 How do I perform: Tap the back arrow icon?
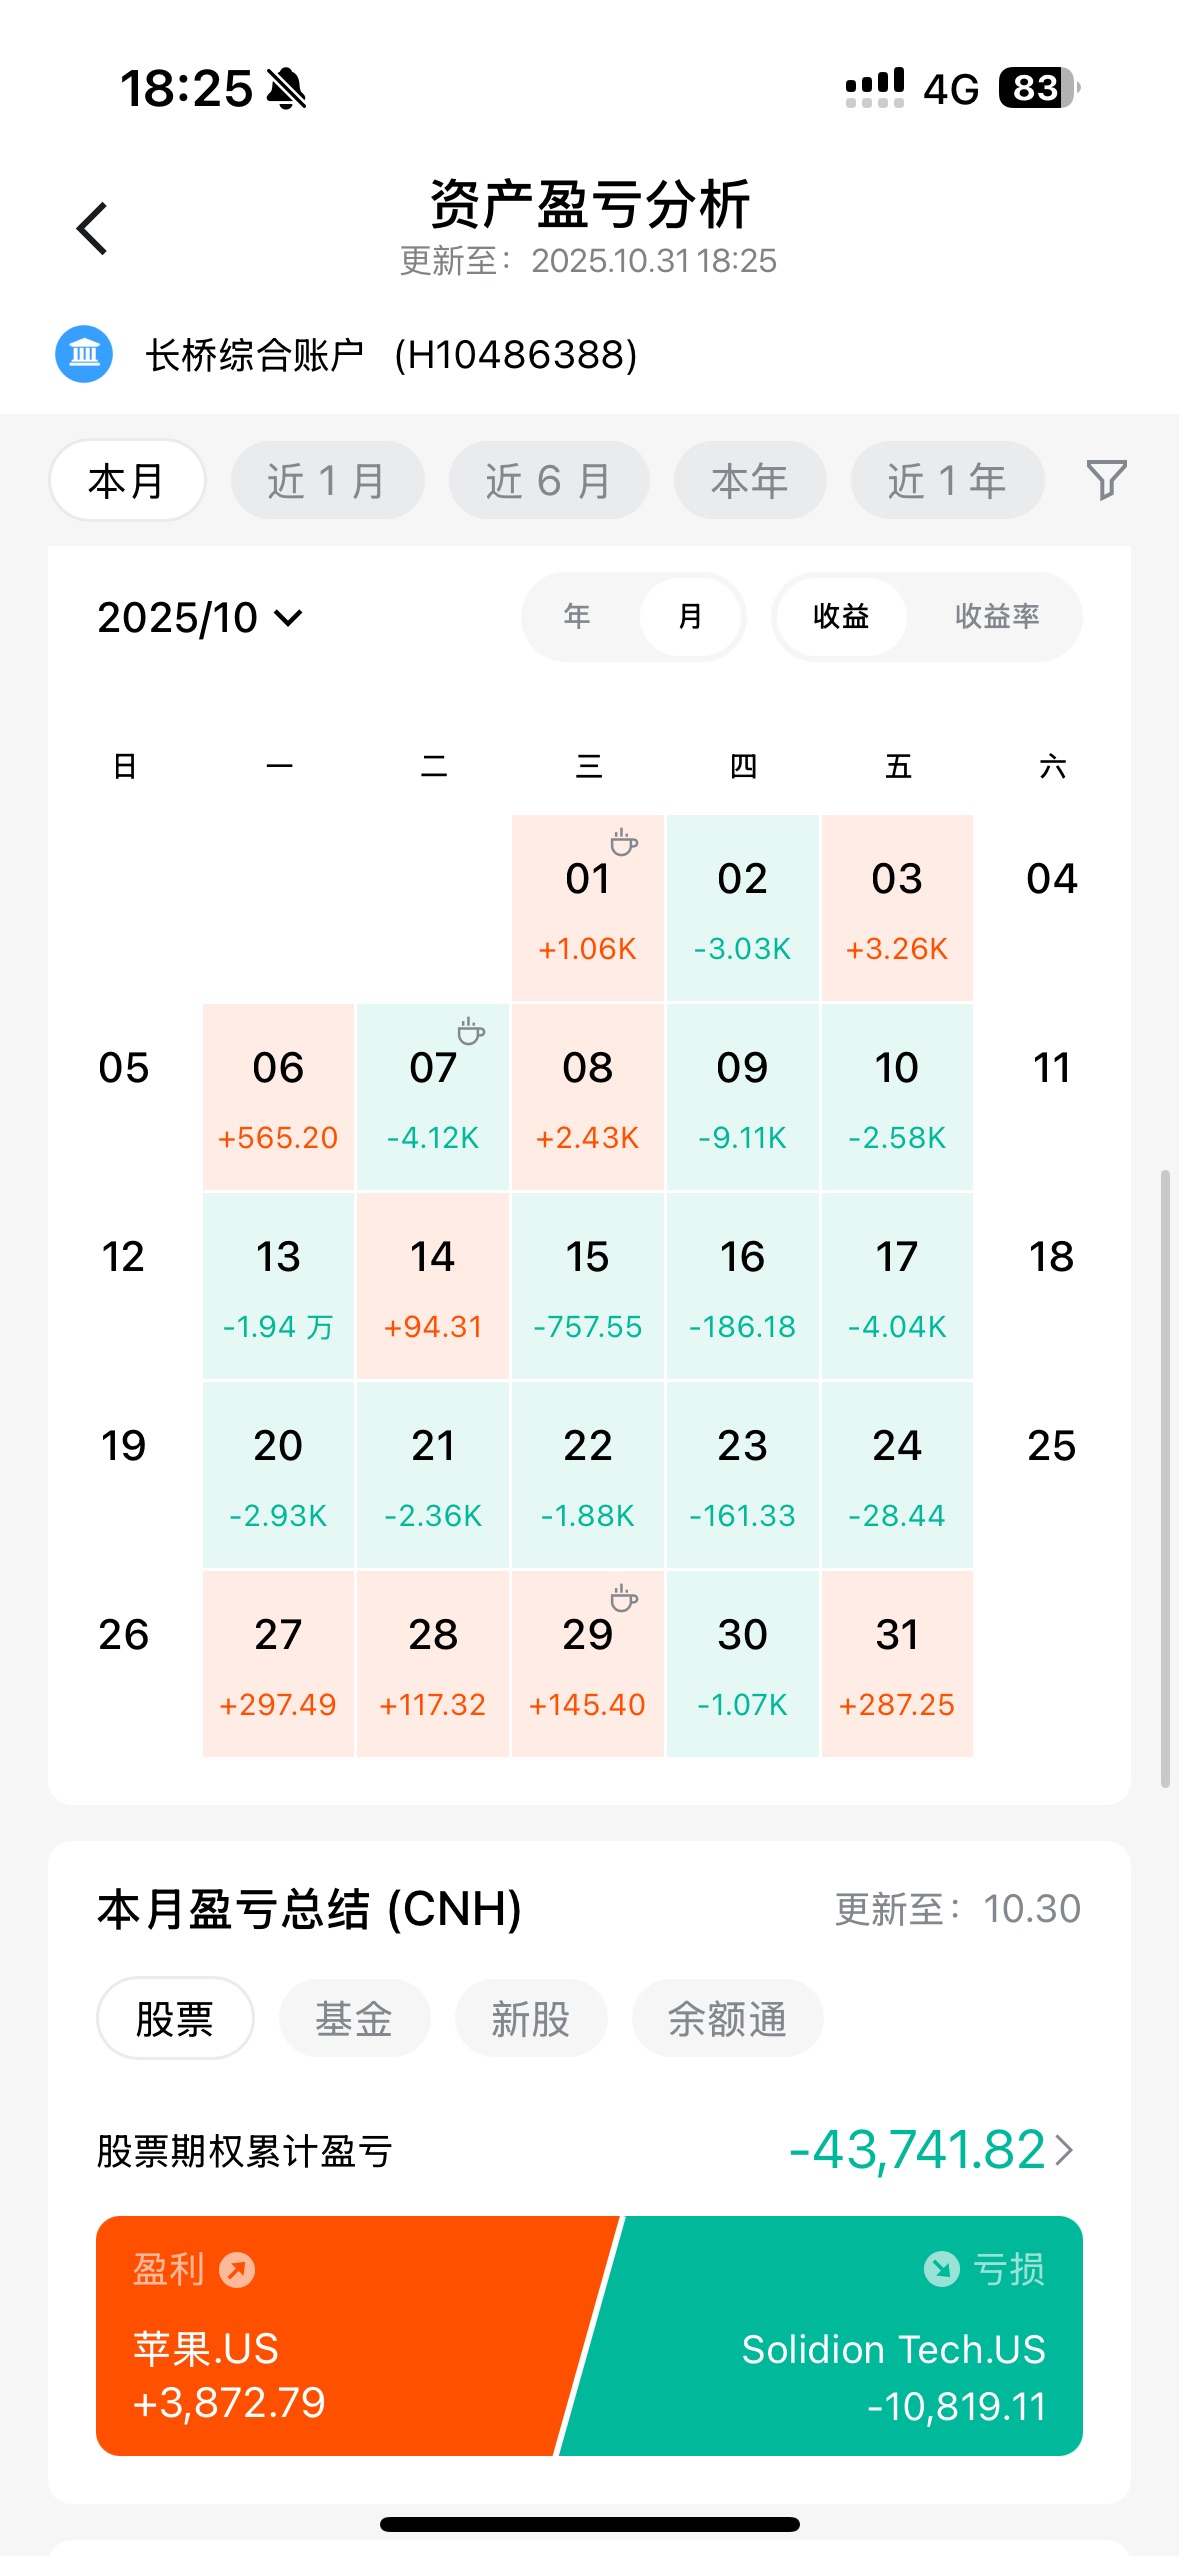[92, 228]
